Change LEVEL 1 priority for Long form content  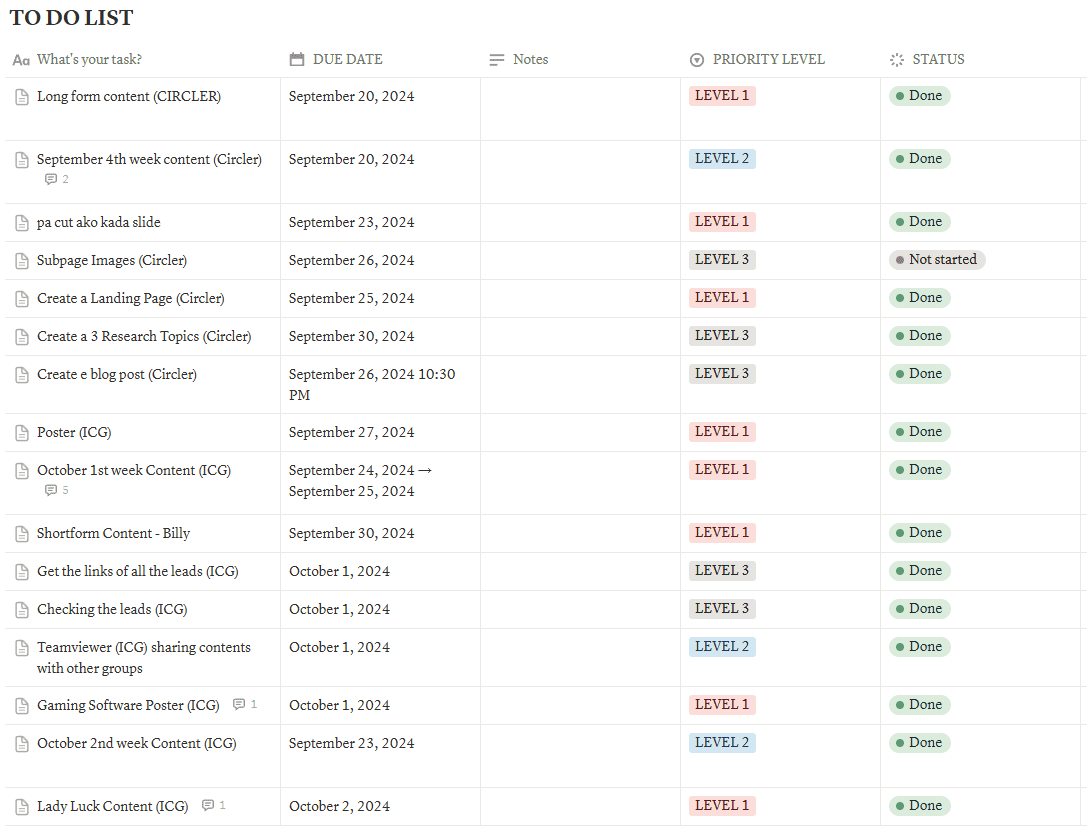click(x=722, y=96)
